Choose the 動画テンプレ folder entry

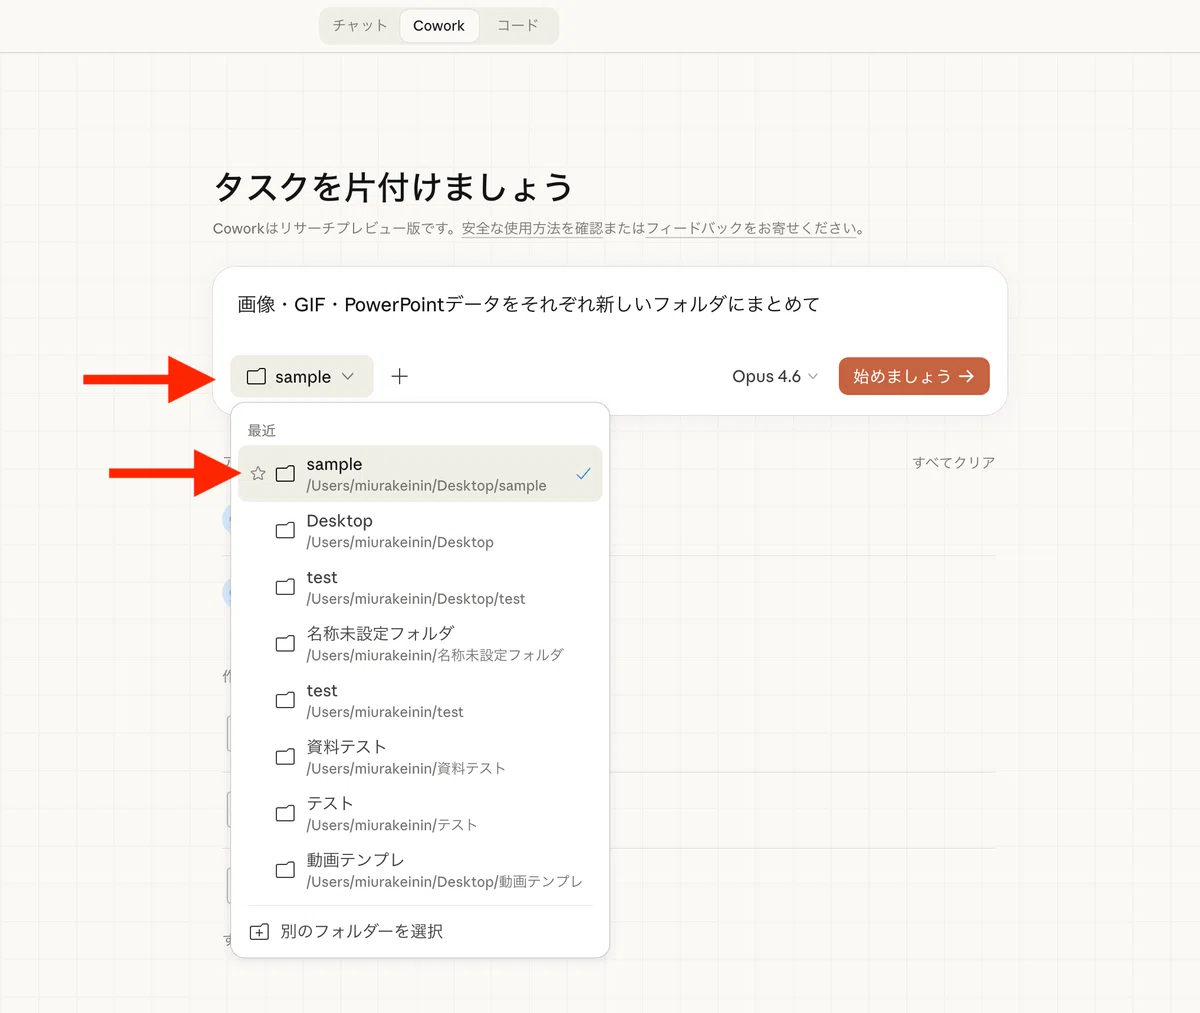[420, 870]
